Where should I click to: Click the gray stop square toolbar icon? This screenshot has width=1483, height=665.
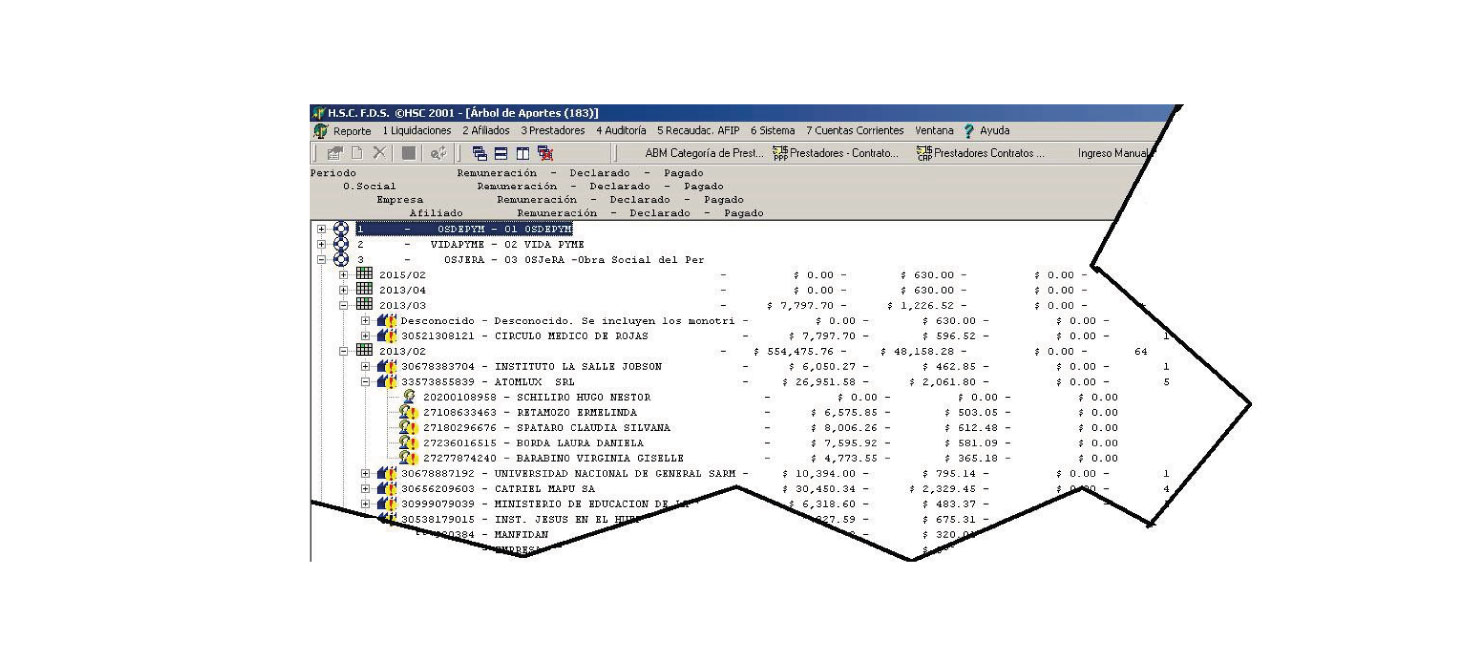(410, 154)
